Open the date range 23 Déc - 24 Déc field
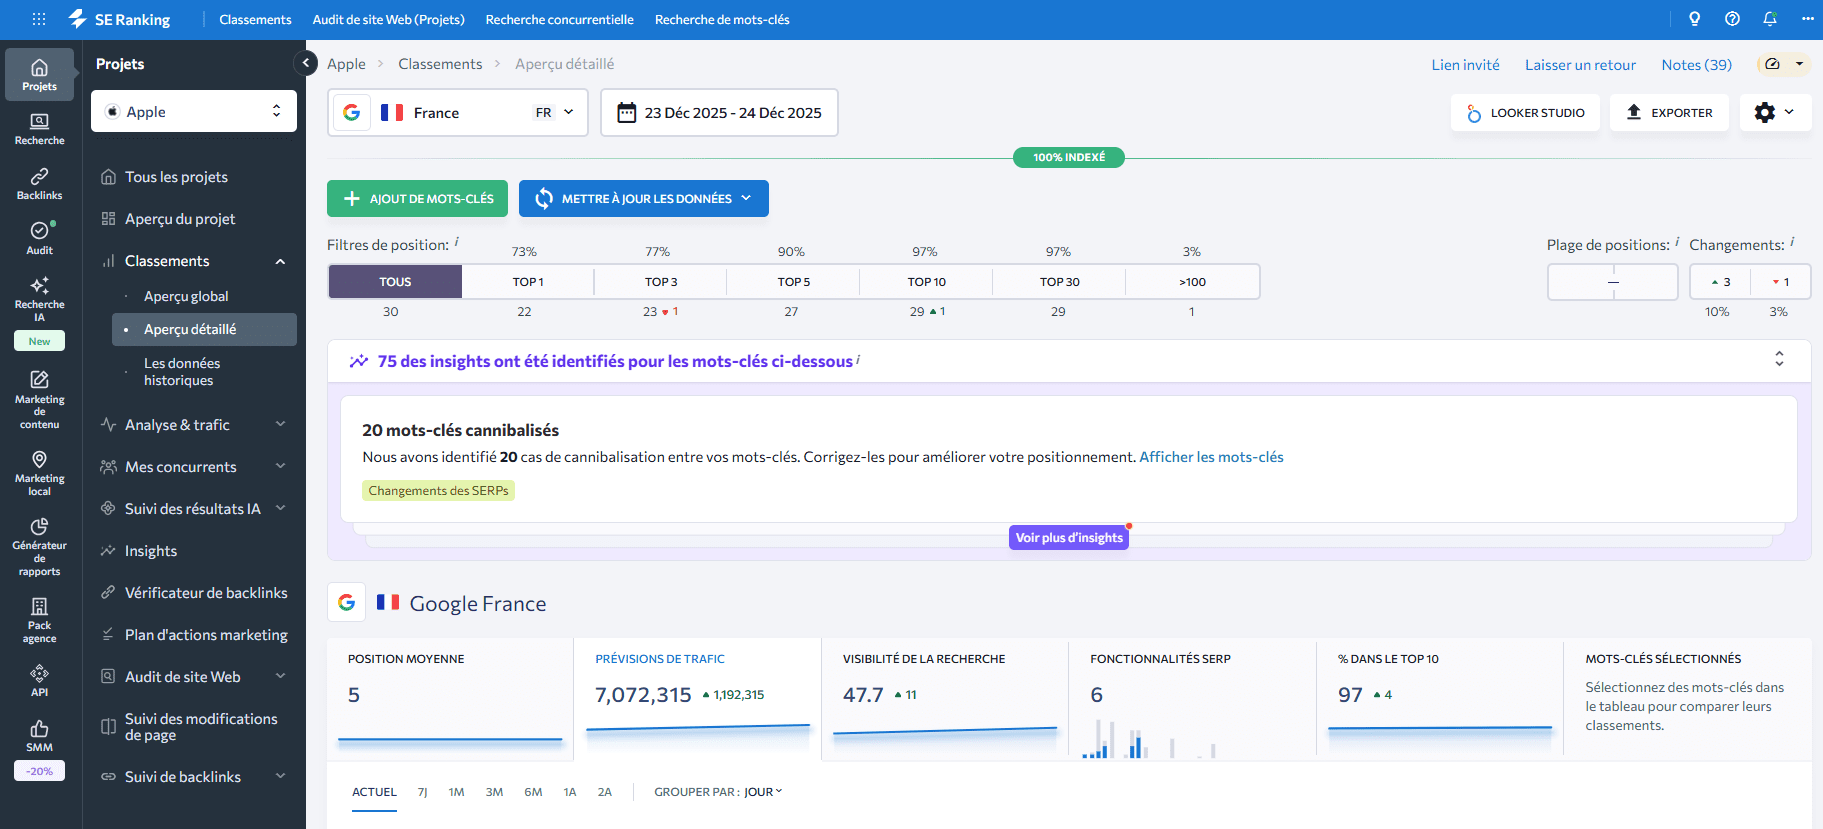 [719, 113]
